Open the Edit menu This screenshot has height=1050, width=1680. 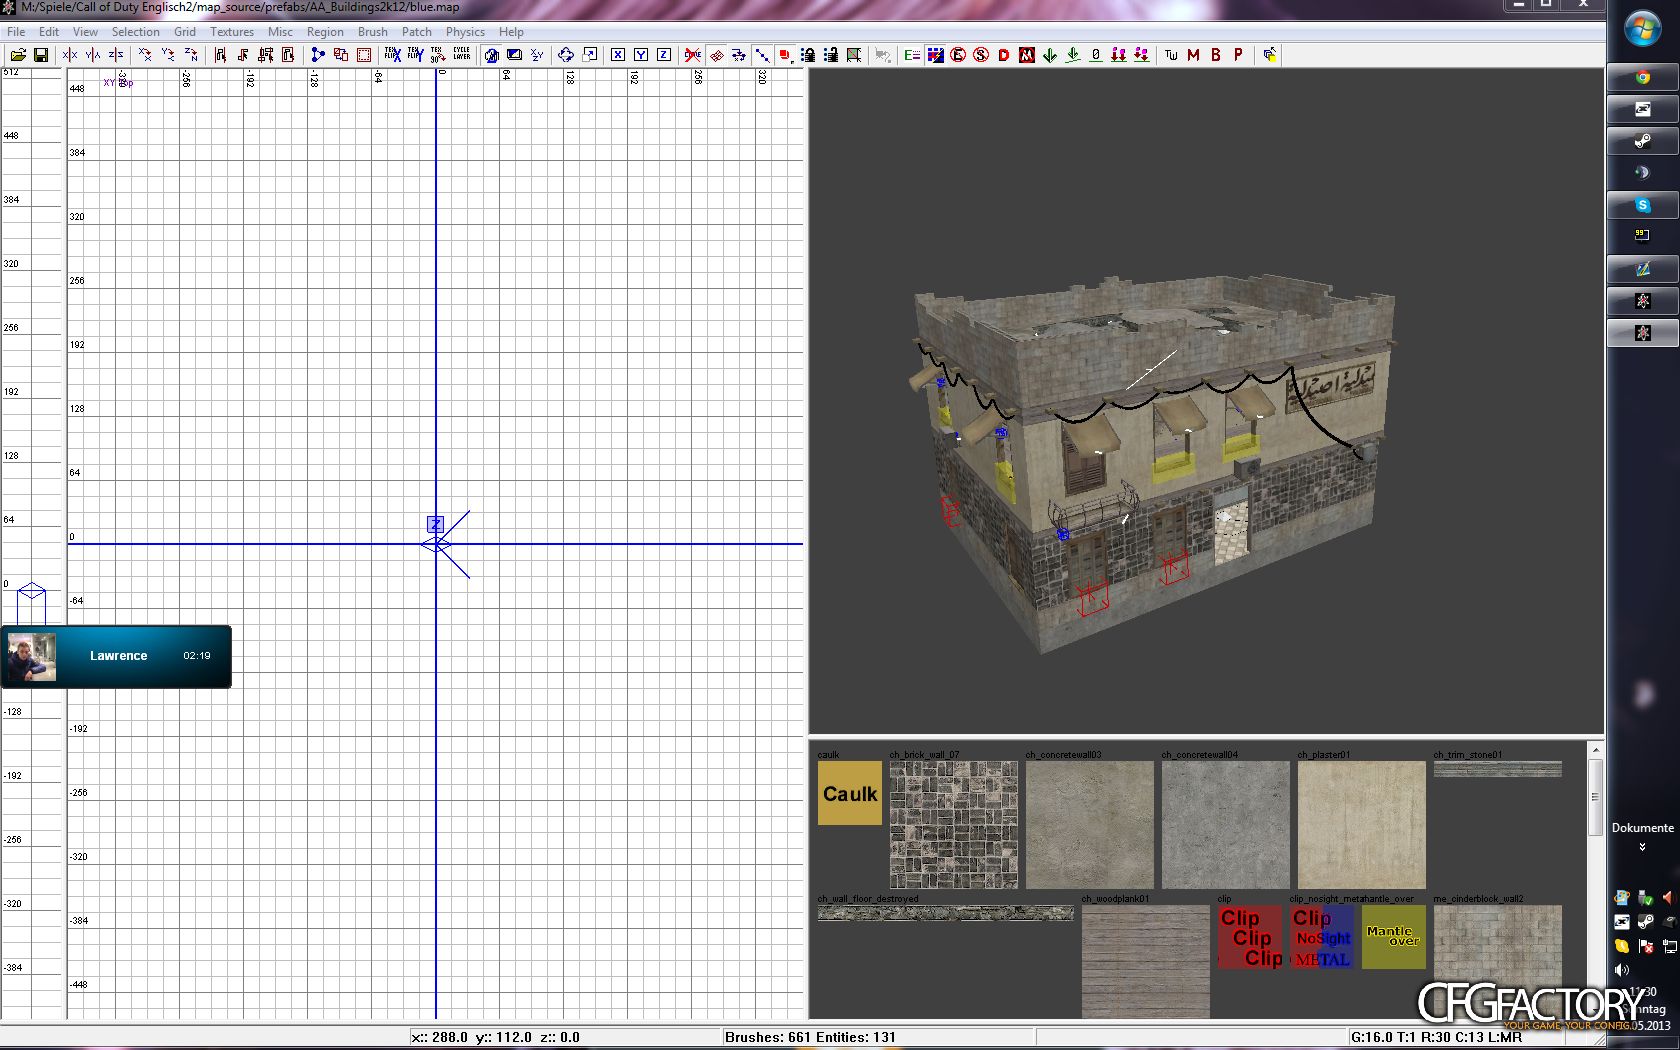click(x=49, y=32)
